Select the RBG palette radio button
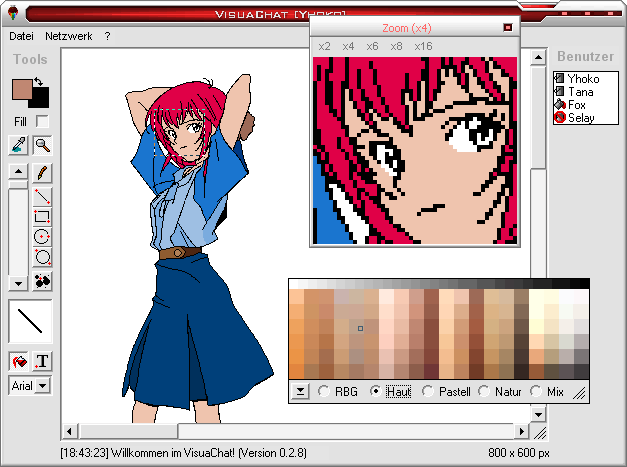The width and height of the screenshot is (627, 467). [x=324, y=392]
